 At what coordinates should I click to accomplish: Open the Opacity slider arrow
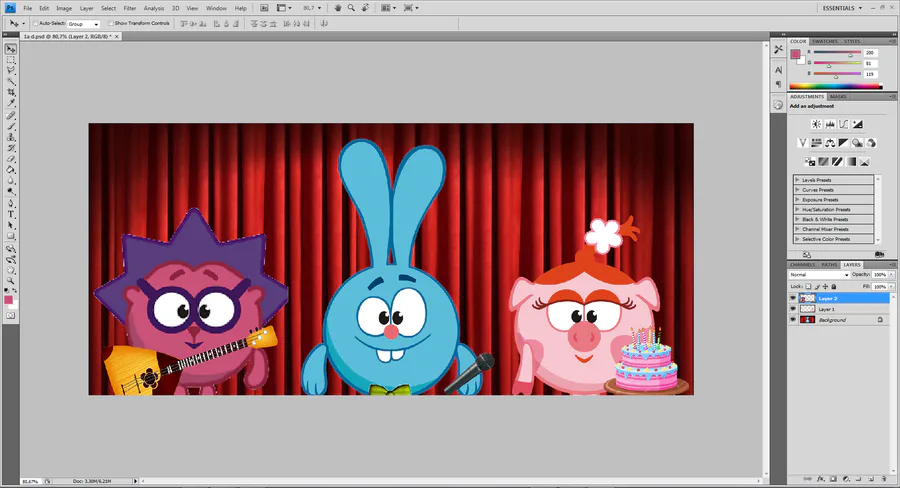[891, 275]
